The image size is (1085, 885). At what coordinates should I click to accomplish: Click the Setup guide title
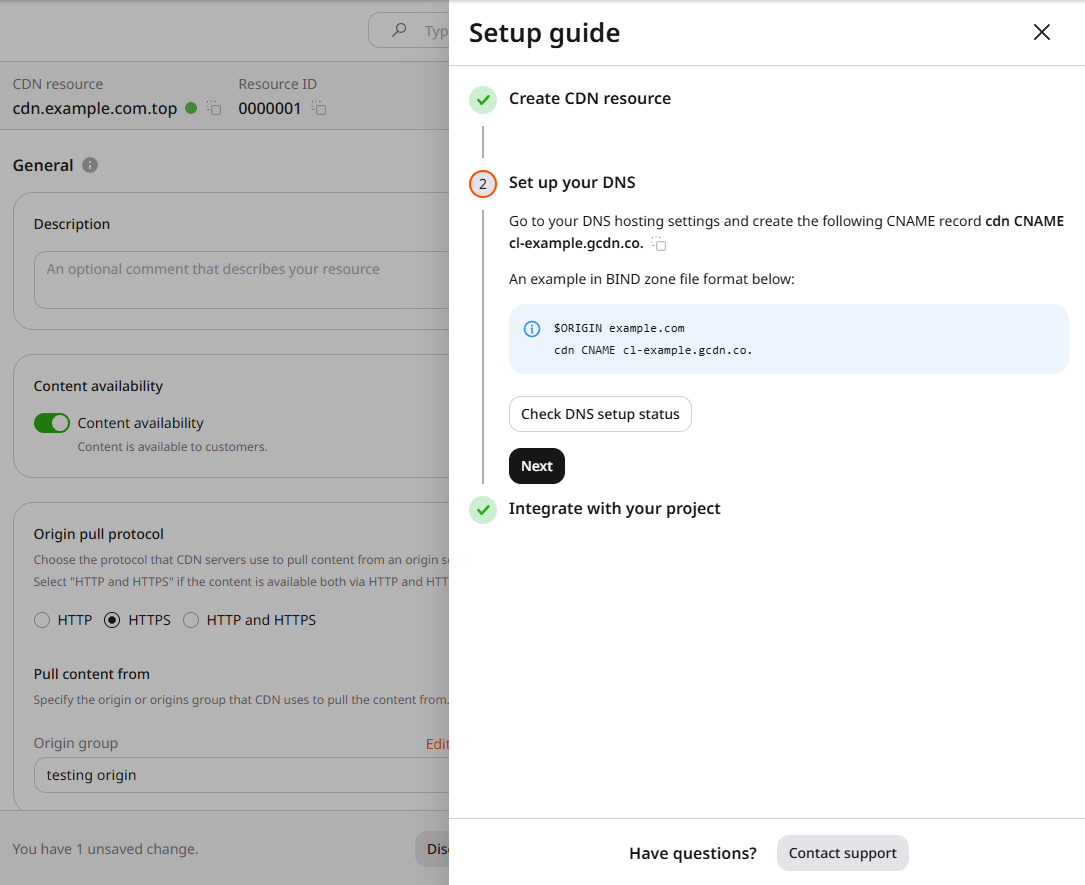[x=545, y=33]
